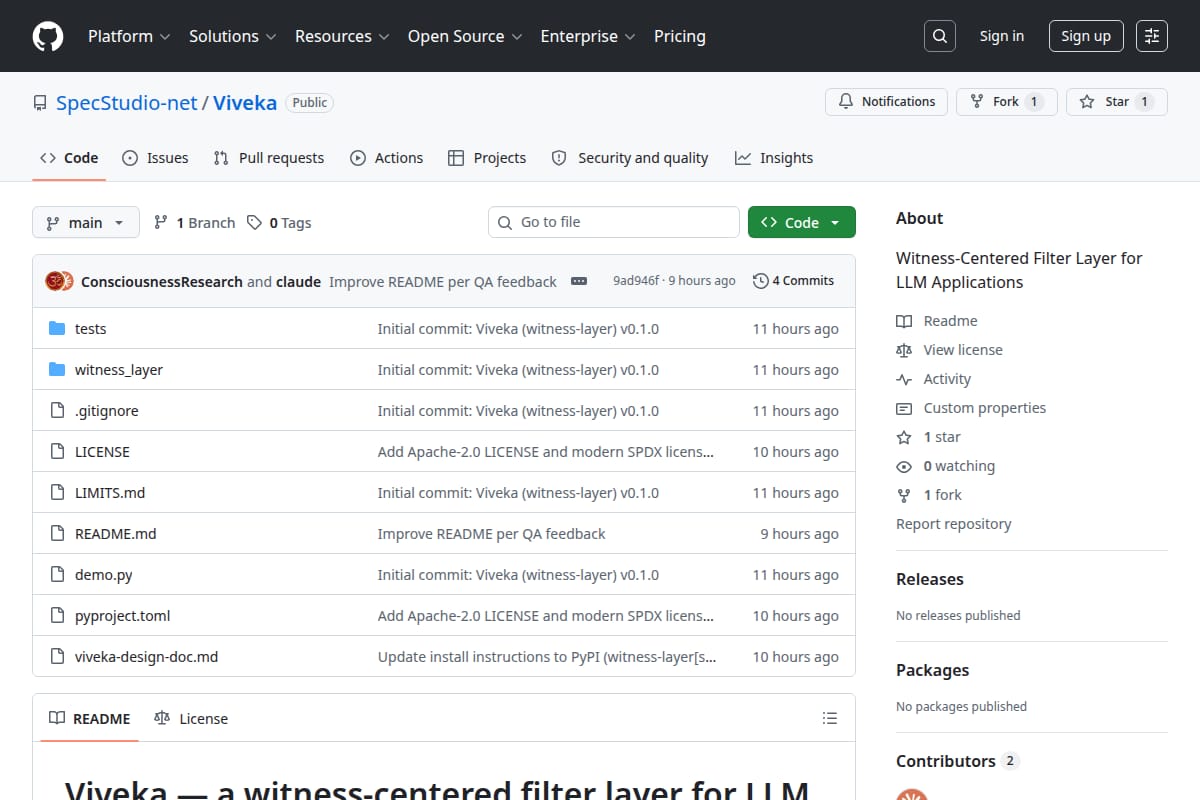Click the LICENSE file icon
Image resolution: width=1200 pixels, height=800 pixels.
[57, 451]
